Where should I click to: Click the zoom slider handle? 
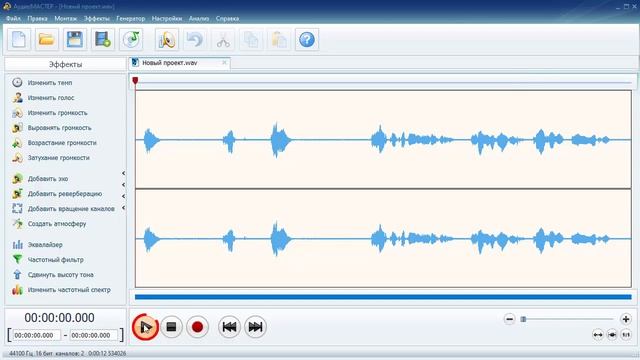pos(523,319)
